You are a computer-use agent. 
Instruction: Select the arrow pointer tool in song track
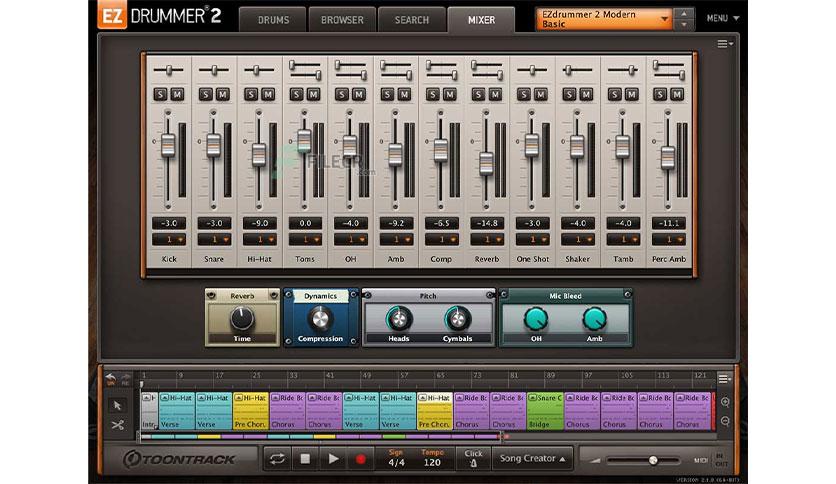[x=117, y=405]
